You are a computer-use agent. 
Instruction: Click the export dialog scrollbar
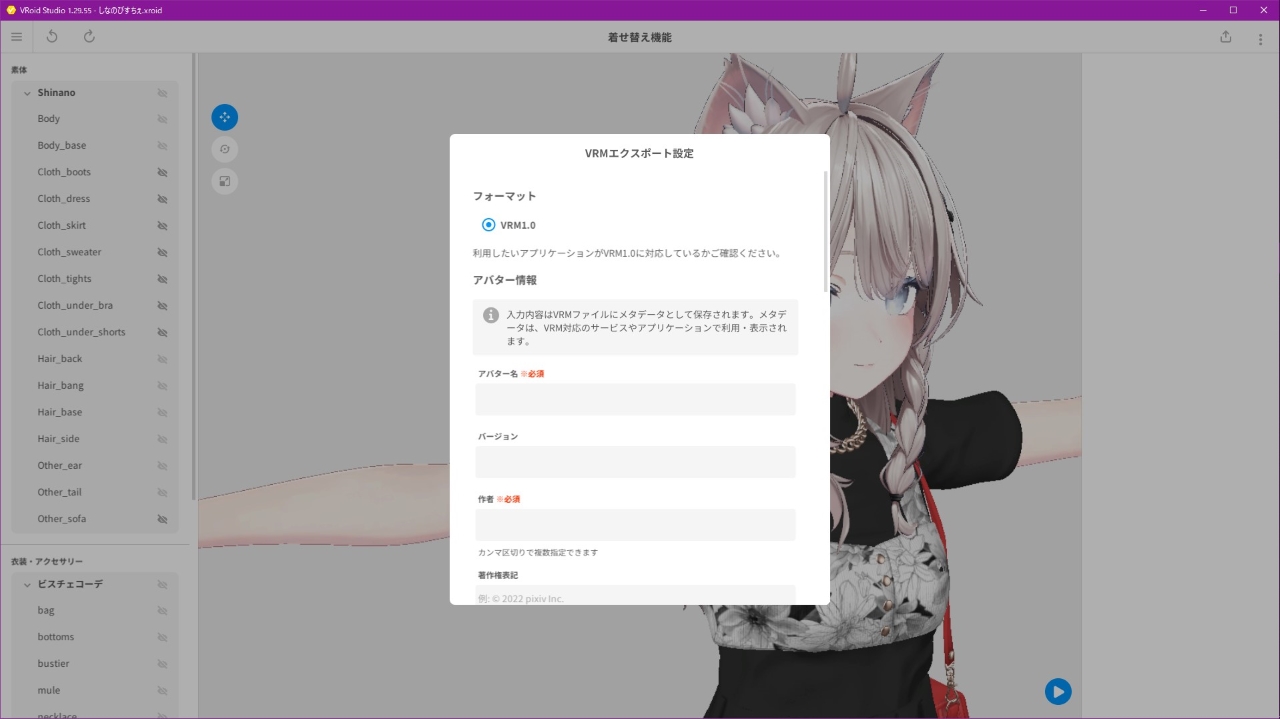(825, 231)
